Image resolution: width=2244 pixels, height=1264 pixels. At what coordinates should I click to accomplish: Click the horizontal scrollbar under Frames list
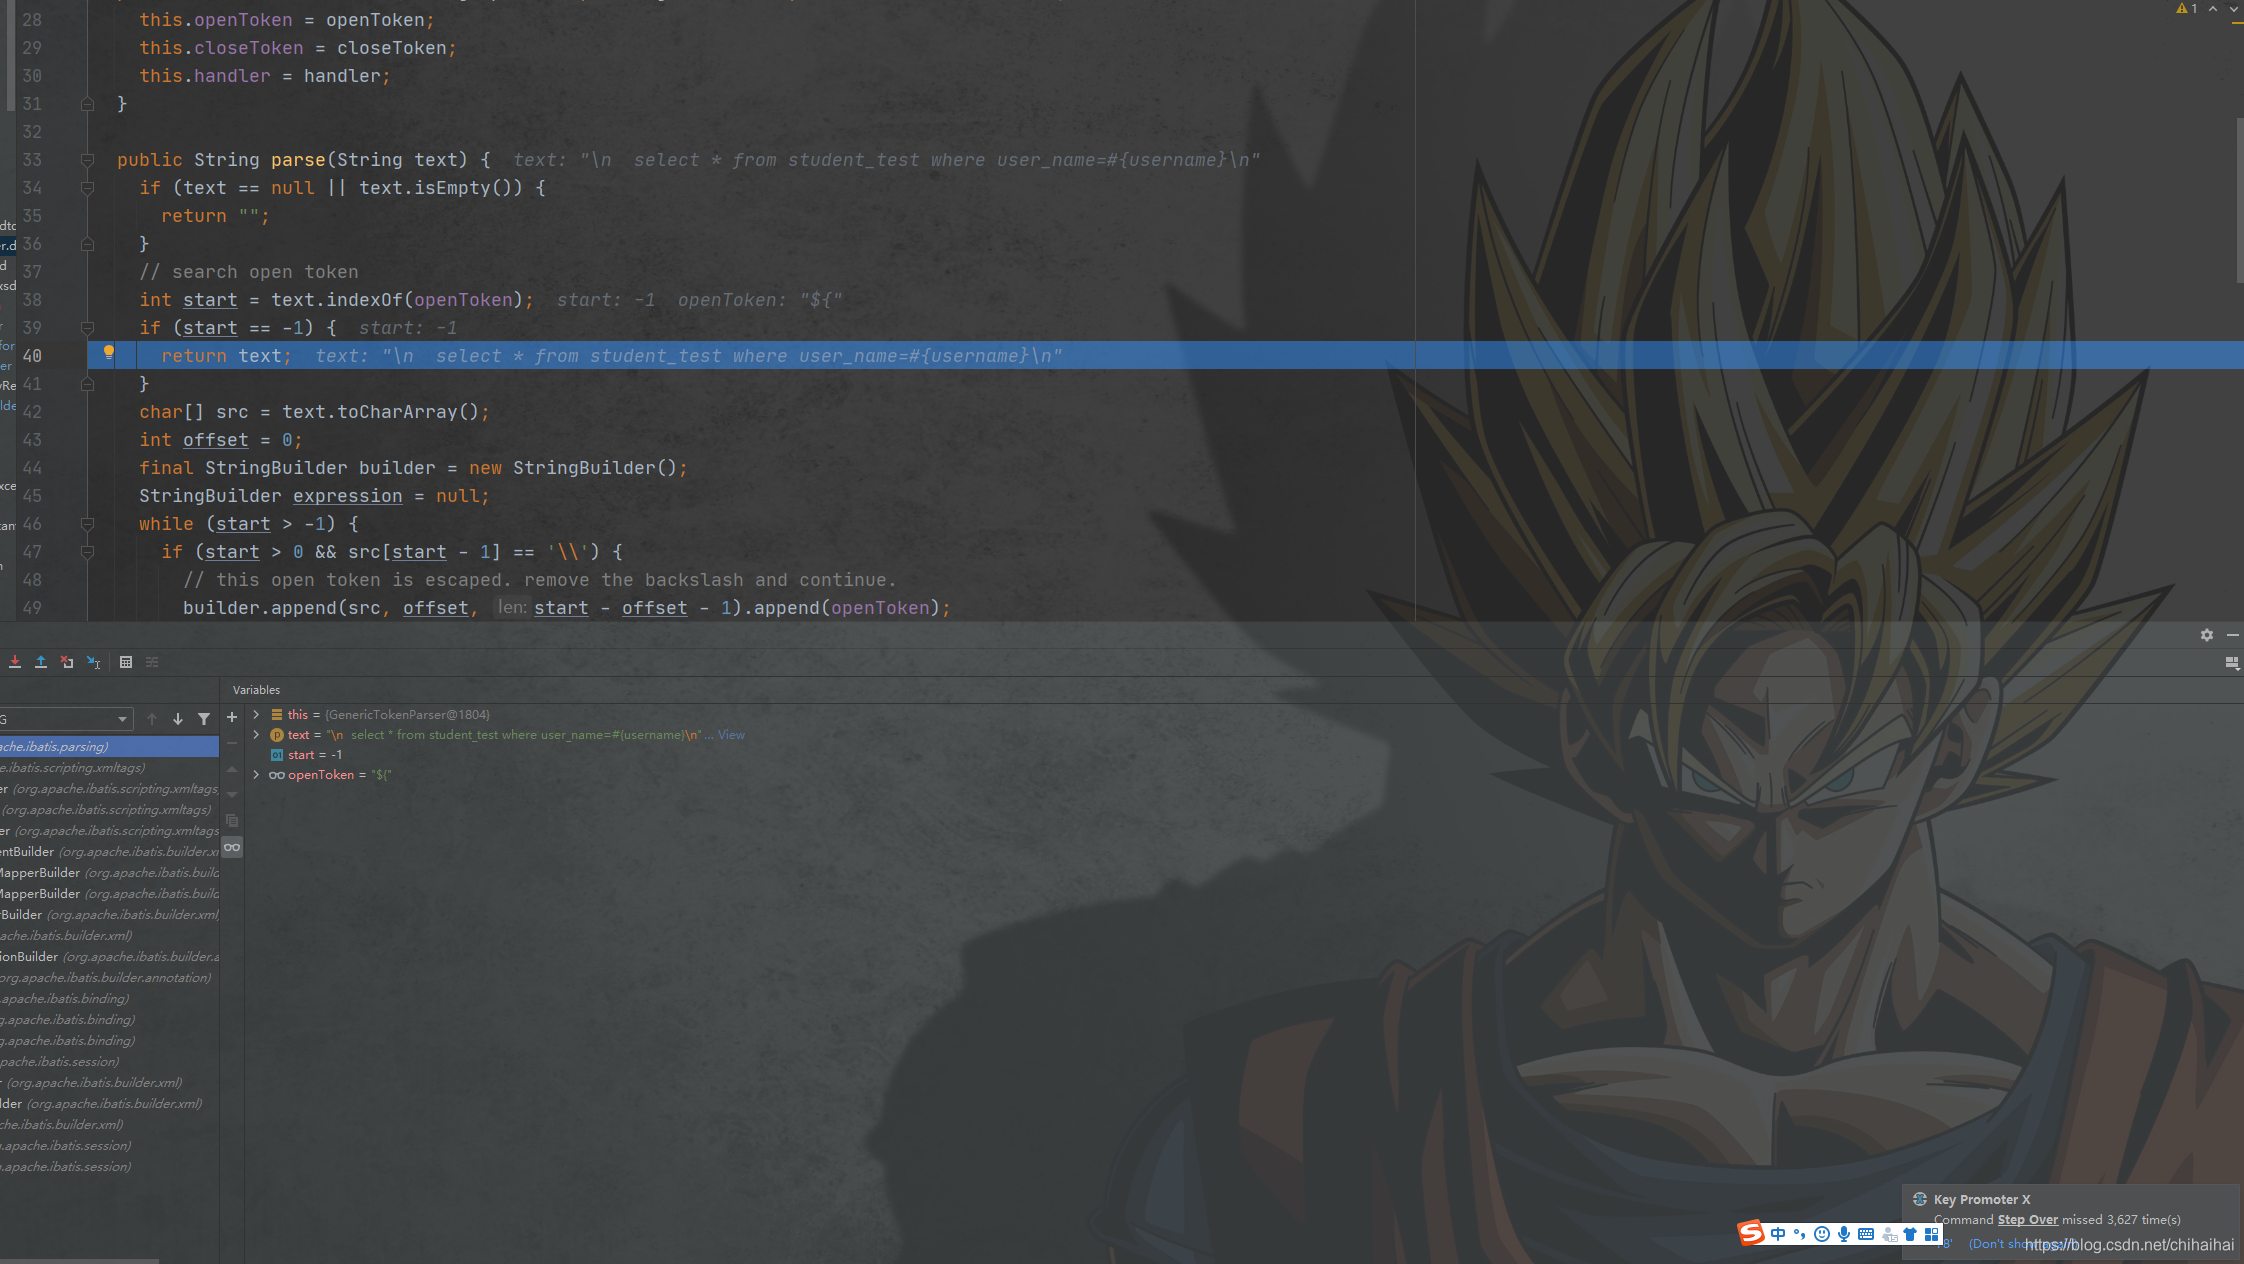pos(80,1261)
